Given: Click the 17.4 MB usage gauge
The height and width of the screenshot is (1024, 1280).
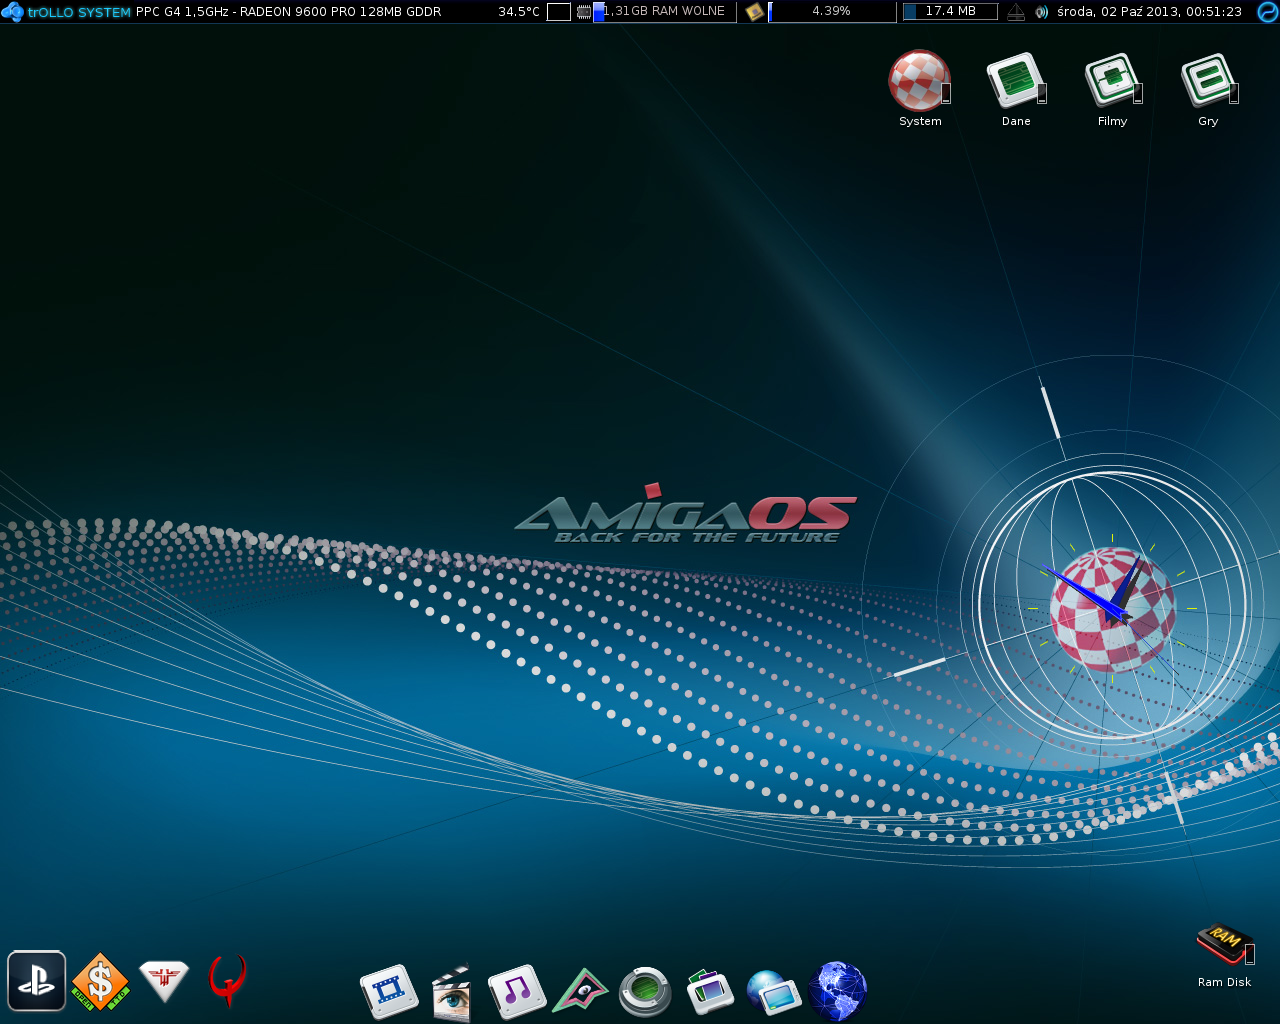Looking at the screenshot, I should coord(950,12).
